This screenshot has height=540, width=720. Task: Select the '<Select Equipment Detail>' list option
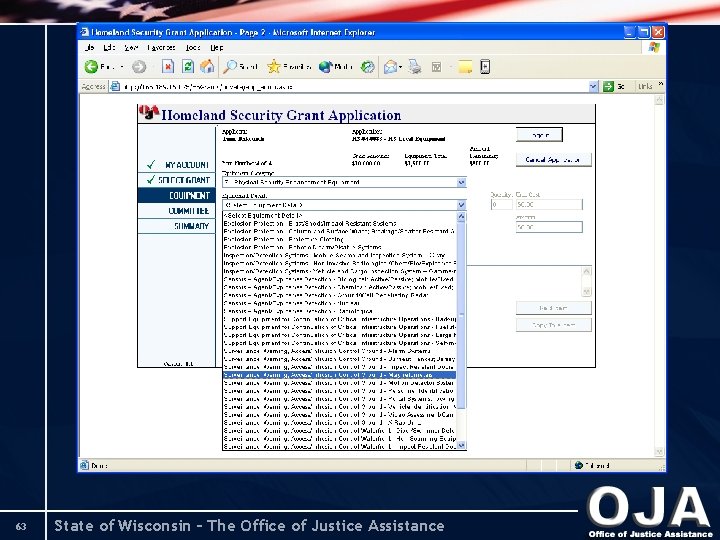[x=339, y=215]
